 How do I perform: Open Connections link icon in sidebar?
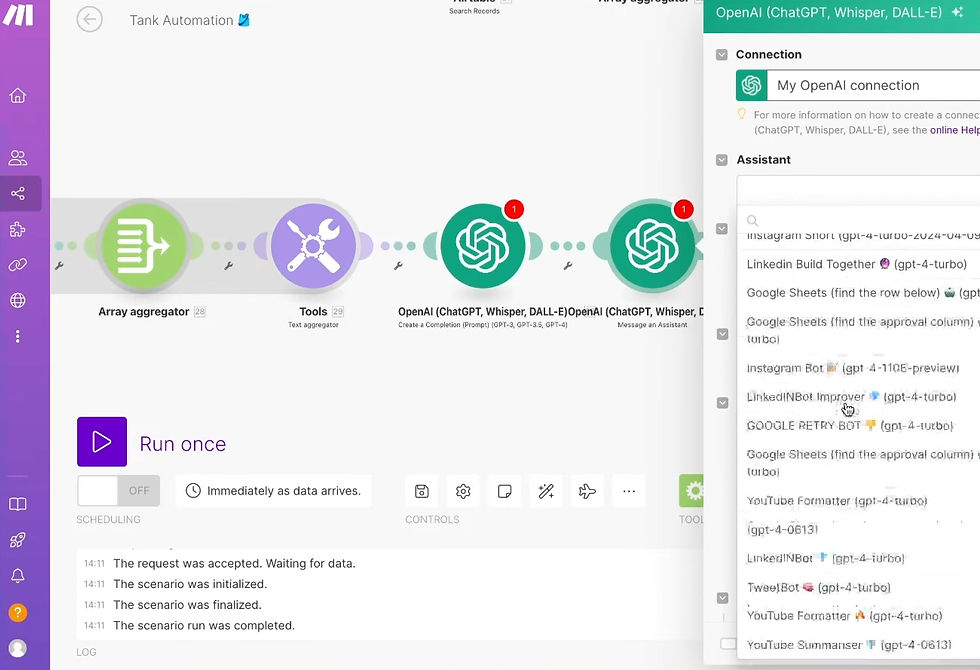coord(18,264)
